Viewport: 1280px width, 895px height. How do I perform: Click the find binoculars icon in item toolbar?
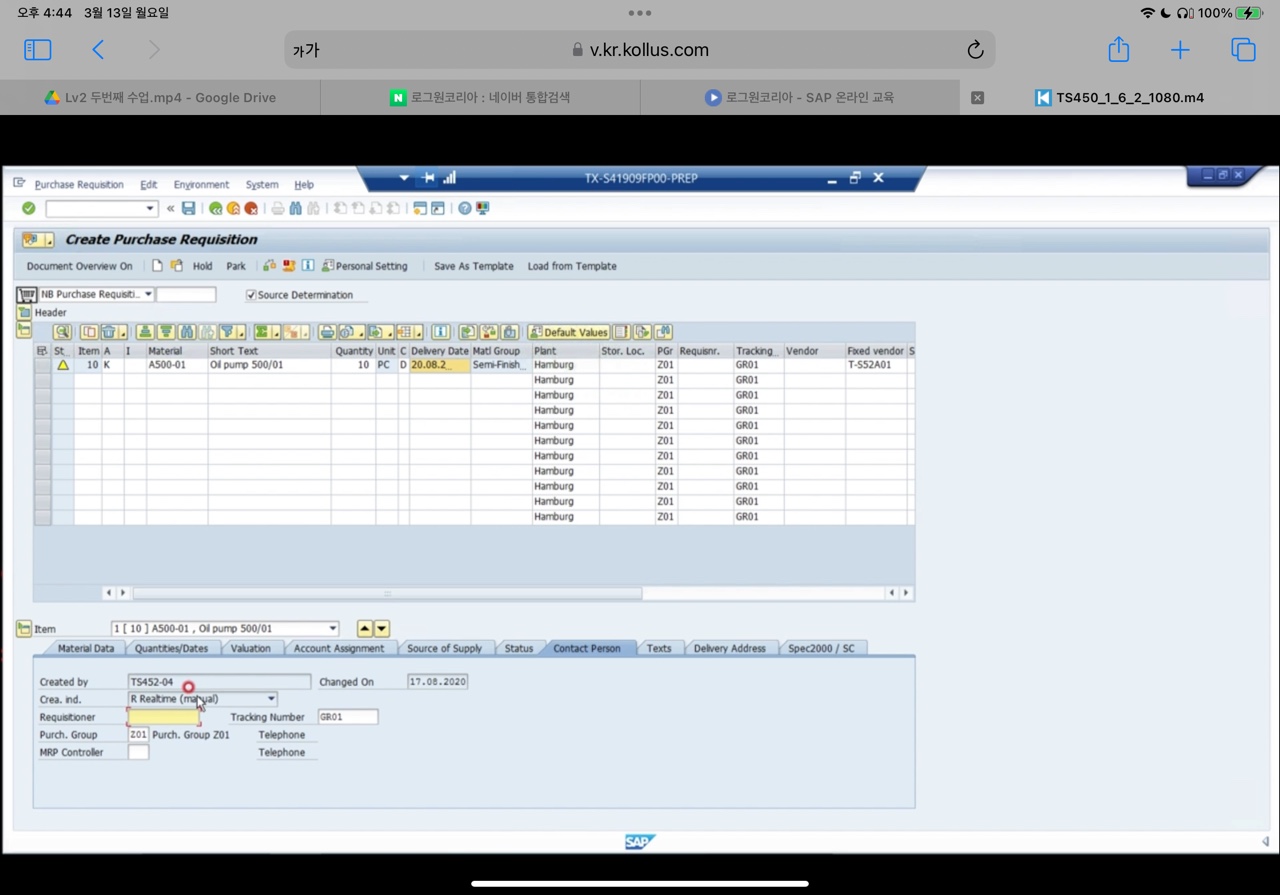[x=187, y=332]
